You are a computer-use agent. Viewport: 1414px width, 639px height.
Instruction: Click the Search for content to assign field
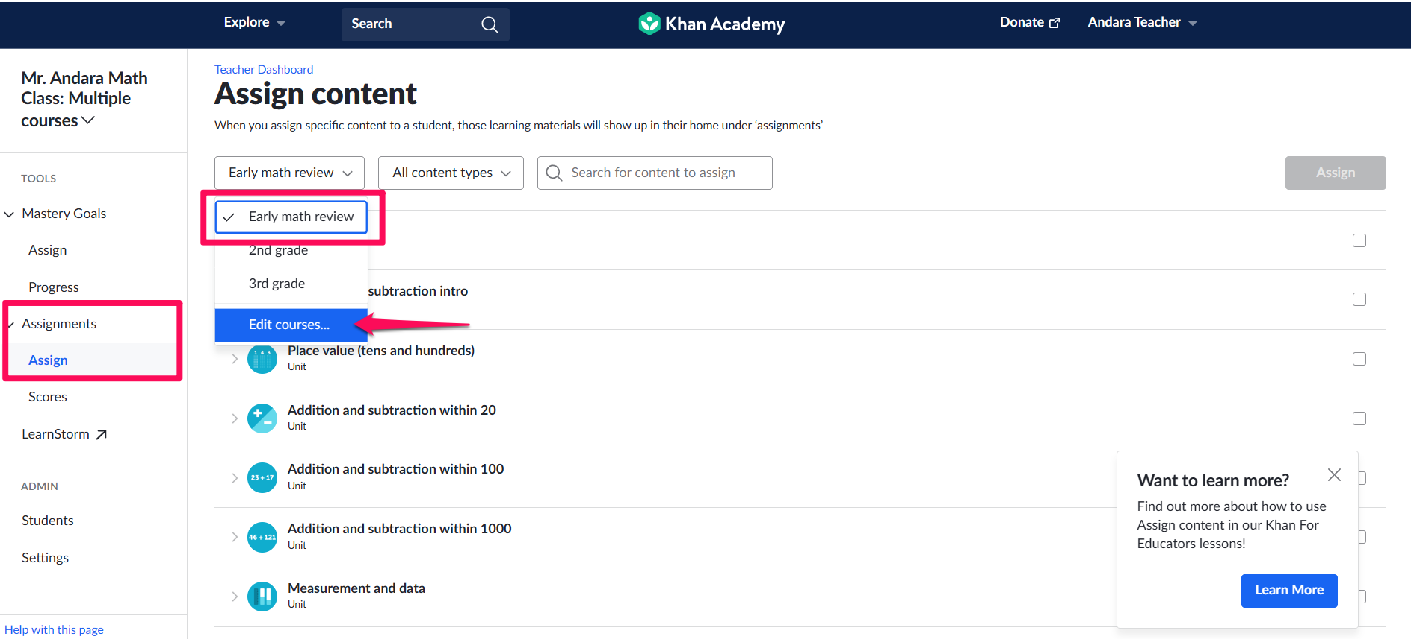point(655,173)
